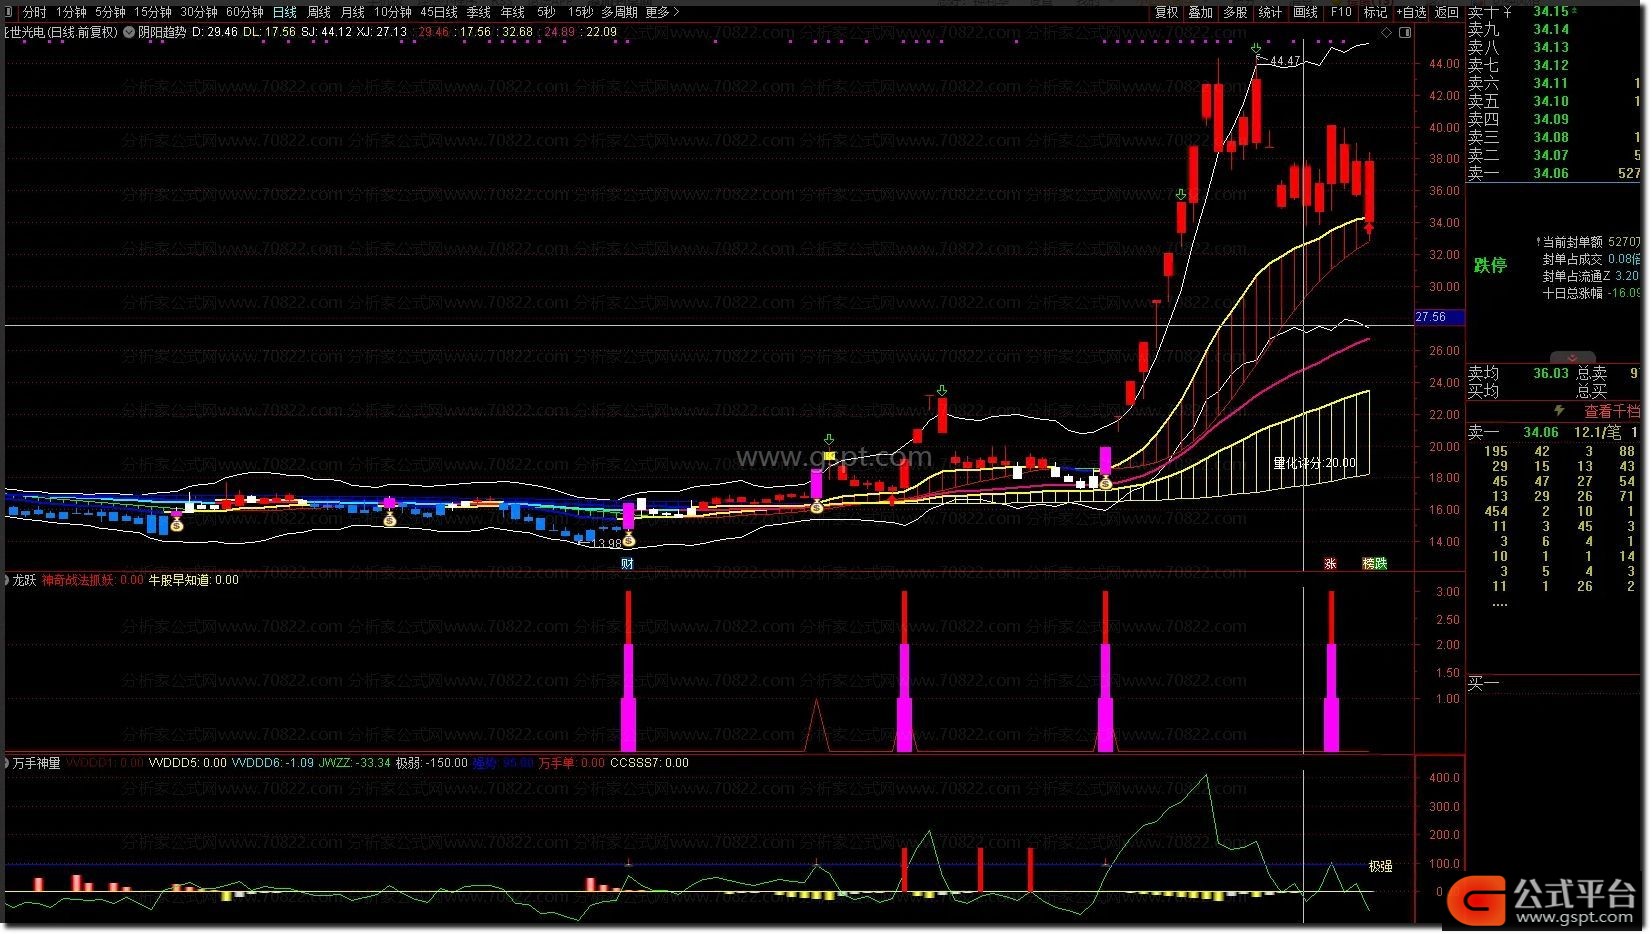
Task: Click the 神奇战法抓妖 indicator label
Action: pos(92,580)
